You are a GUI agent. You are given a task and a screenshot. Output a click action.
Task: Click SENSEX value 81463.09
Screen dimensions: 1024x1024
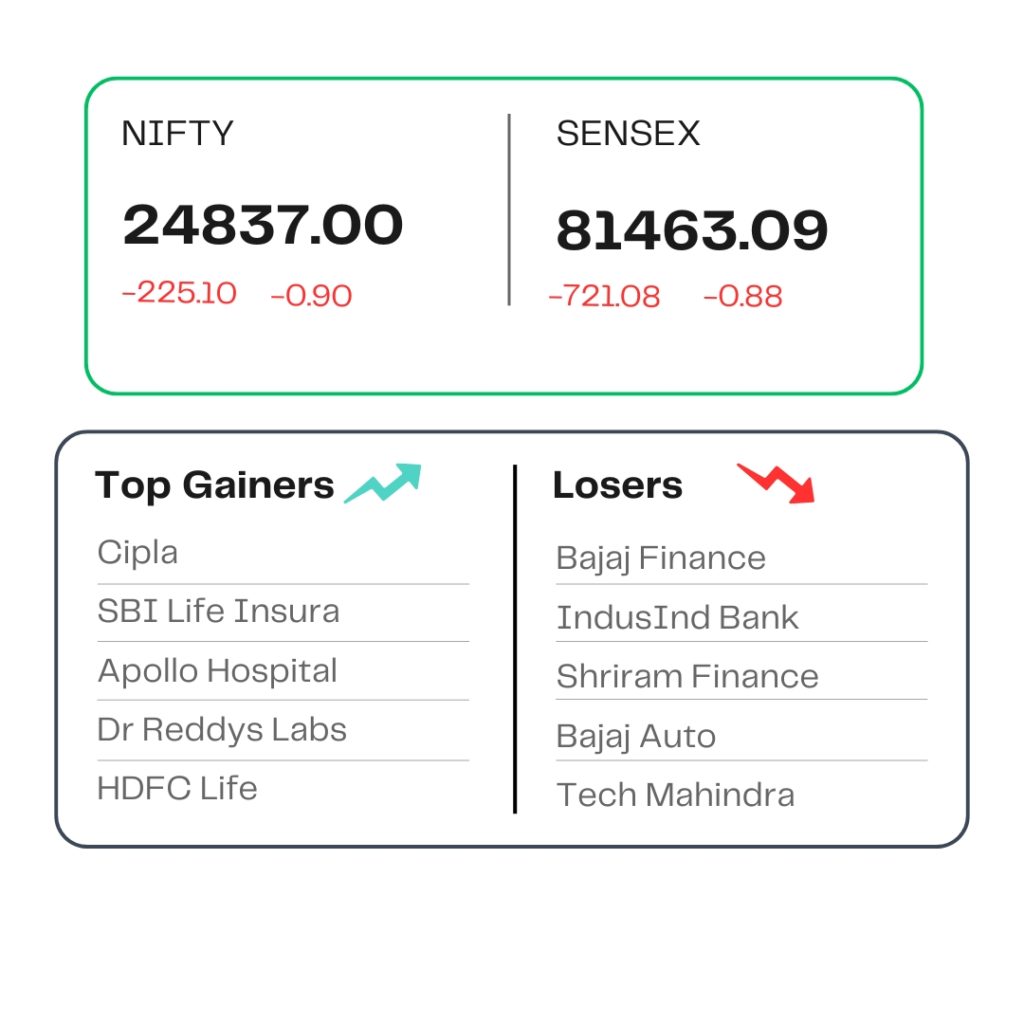[692, 230]
